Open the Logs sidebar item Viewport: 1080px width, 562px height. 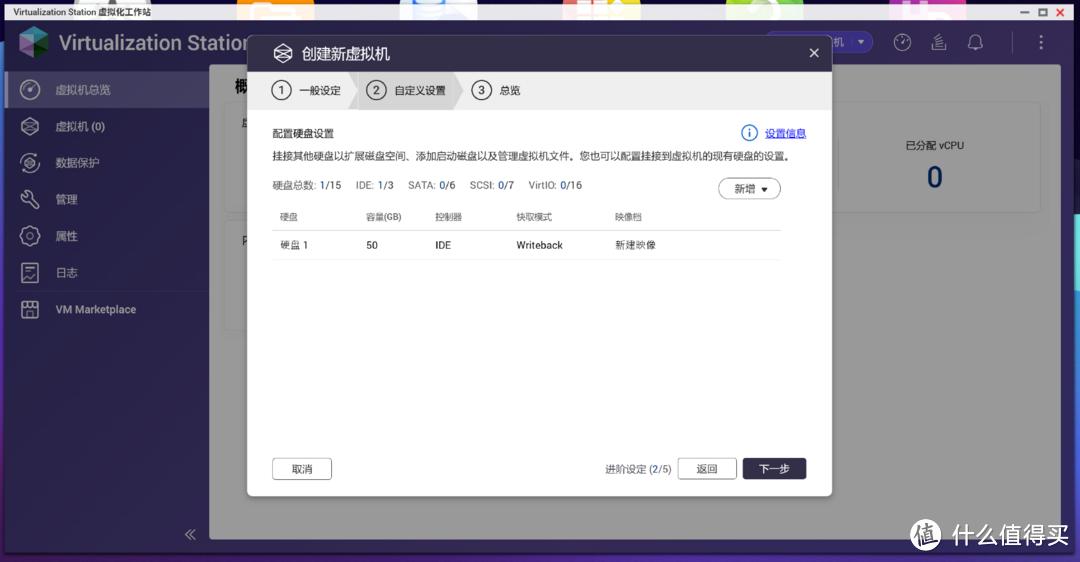107,273
